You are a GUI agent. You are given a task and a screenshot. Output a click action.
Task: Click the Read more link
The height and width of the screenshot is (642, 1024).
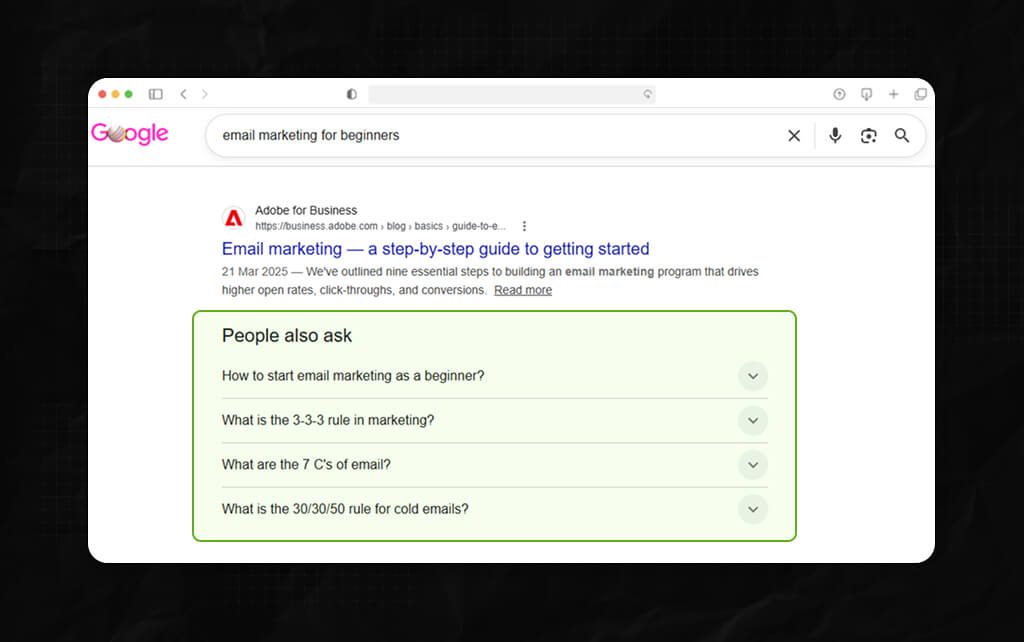522,290
